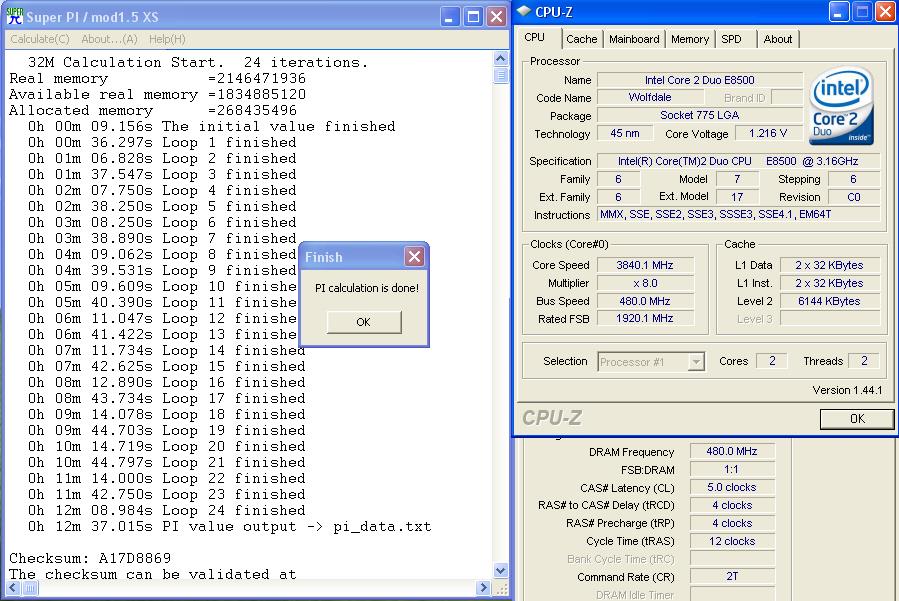Select the CPU tab

point(534,37)
